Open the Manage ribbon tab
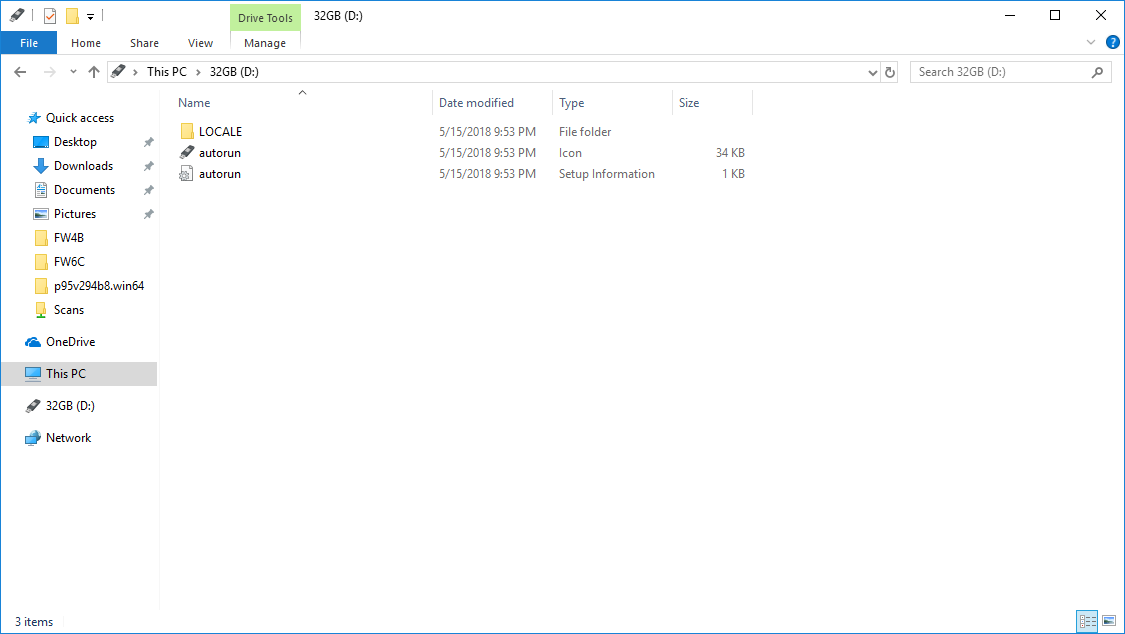1125x634 pixels. (265, 43)
